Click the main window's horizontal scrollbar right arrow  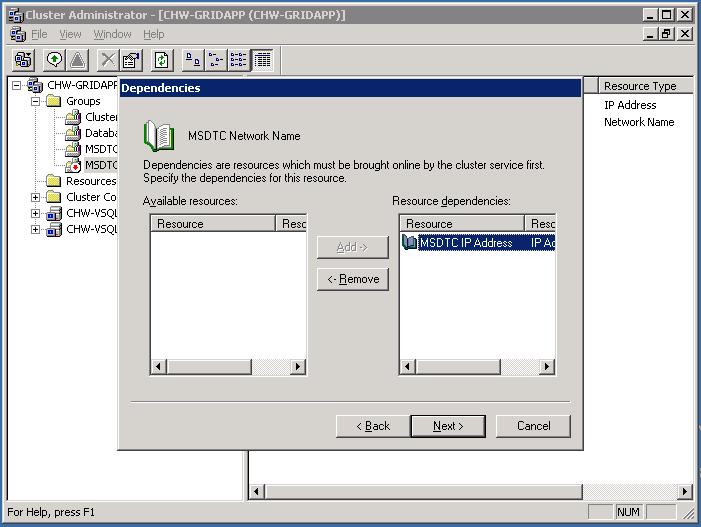[684, 492]
